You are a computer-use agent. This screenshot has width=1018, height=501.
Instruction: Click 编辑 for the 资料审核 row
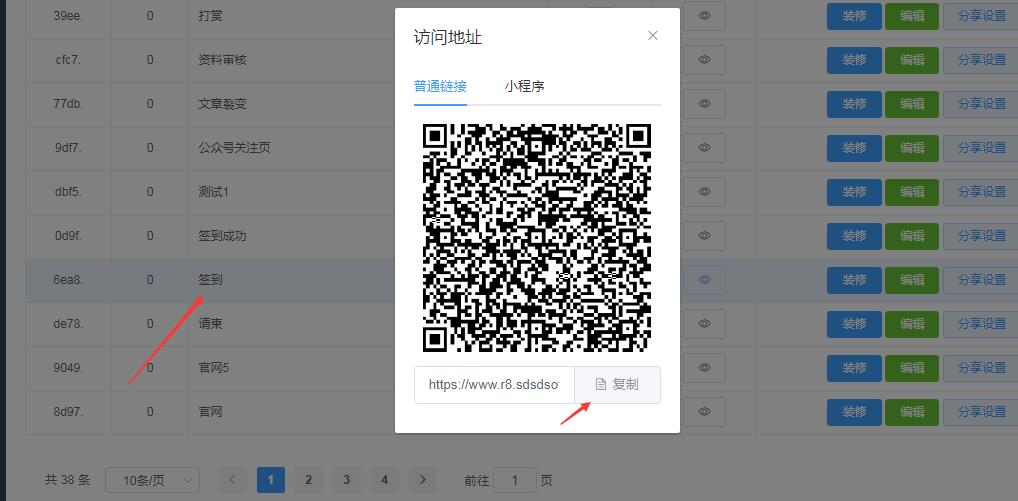(912, 60)
